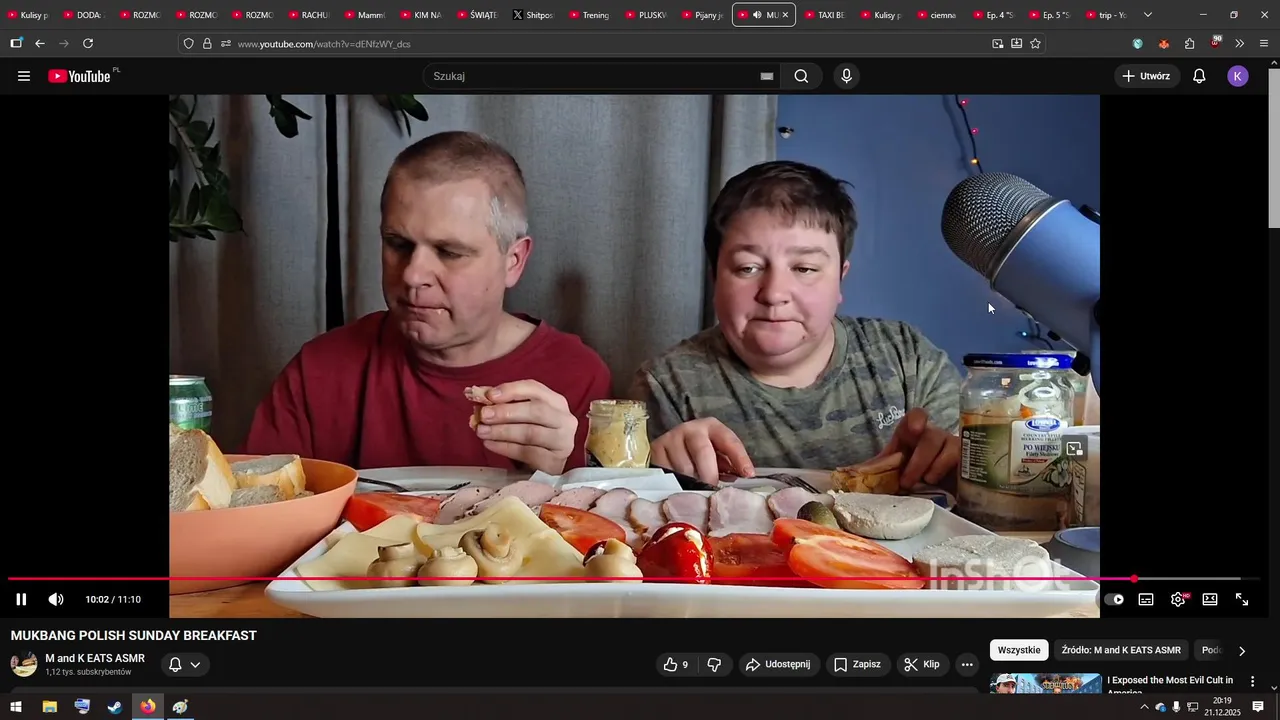Viewport: 1280px width, 720px height.
Task: Click the picture-in-picture icon in address bar
Action: pyautogui.click(x=997, y=44)
